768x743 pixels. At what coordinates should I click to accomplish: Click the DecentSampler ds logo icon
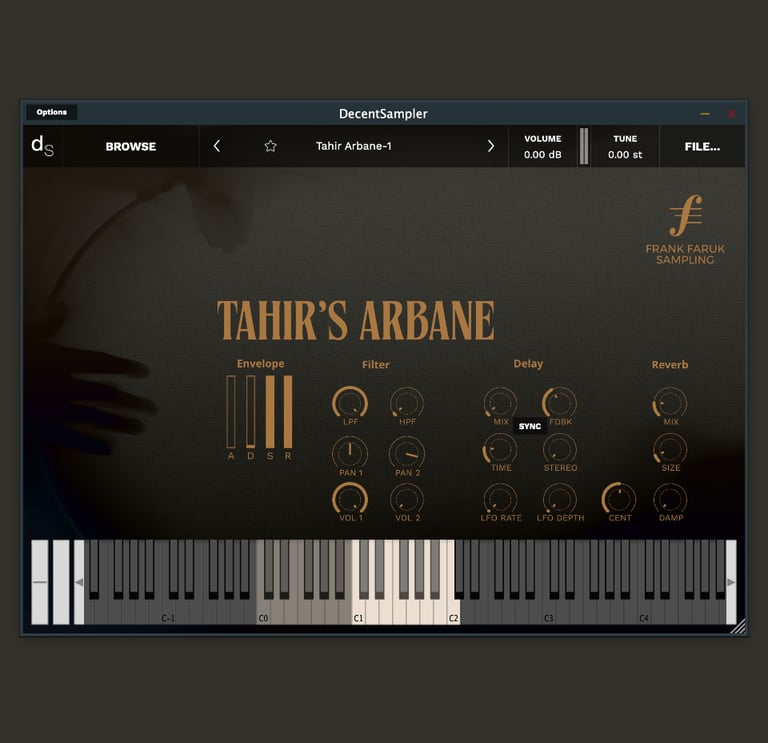(43, 146)
